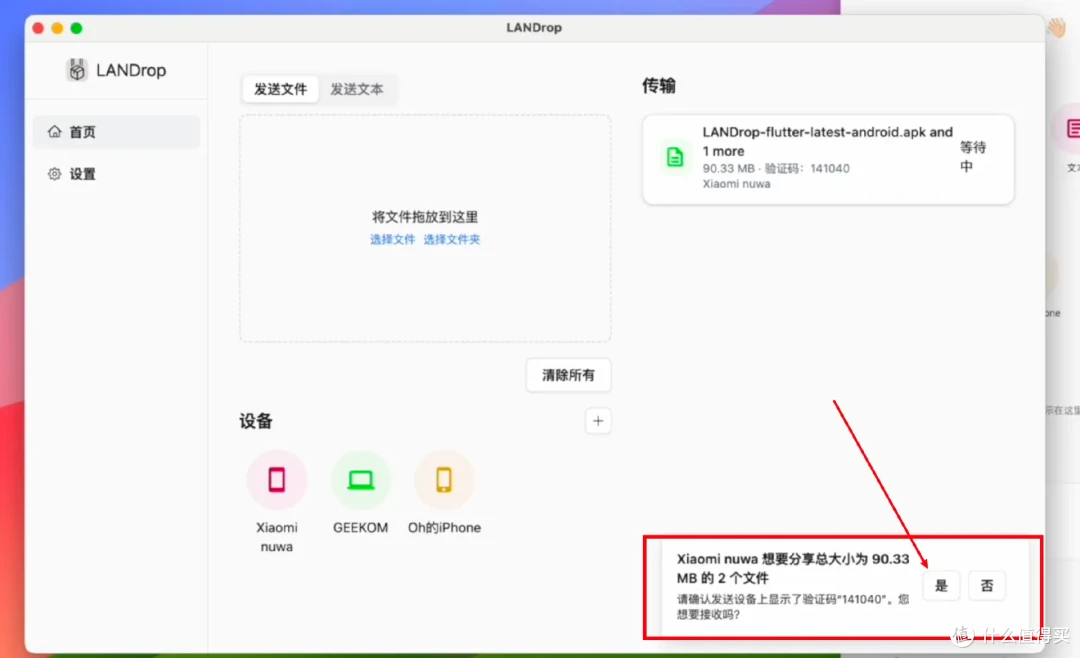The width and height of the screenshot is (1080, 658).
Task: Open the 设置 settings page
Action: tap(116, 174)
